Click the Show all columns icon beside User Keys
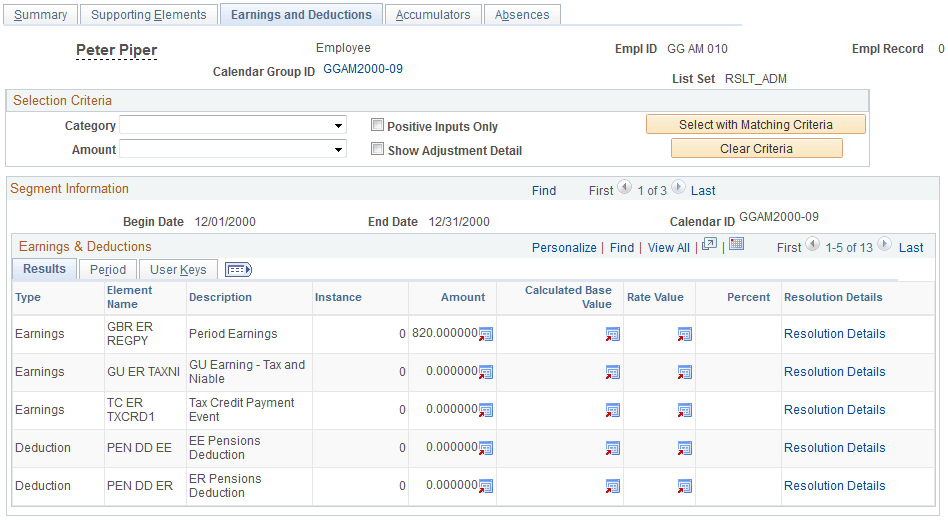Image resolution: width=948 pixels, height=520 pixels. coord(238,270)
